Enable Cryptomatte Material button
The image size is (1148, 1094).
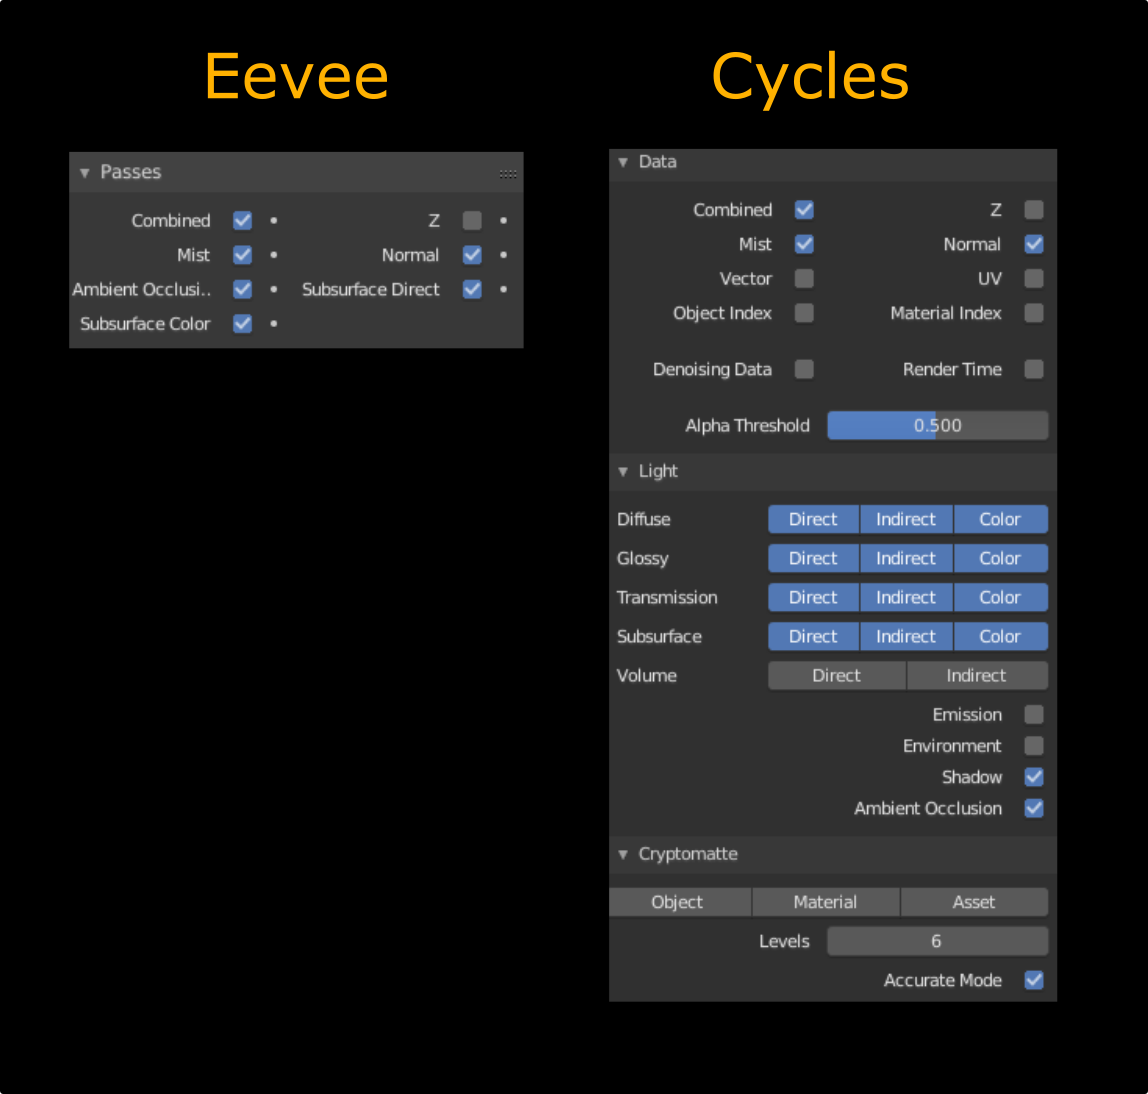coord(826,902)
